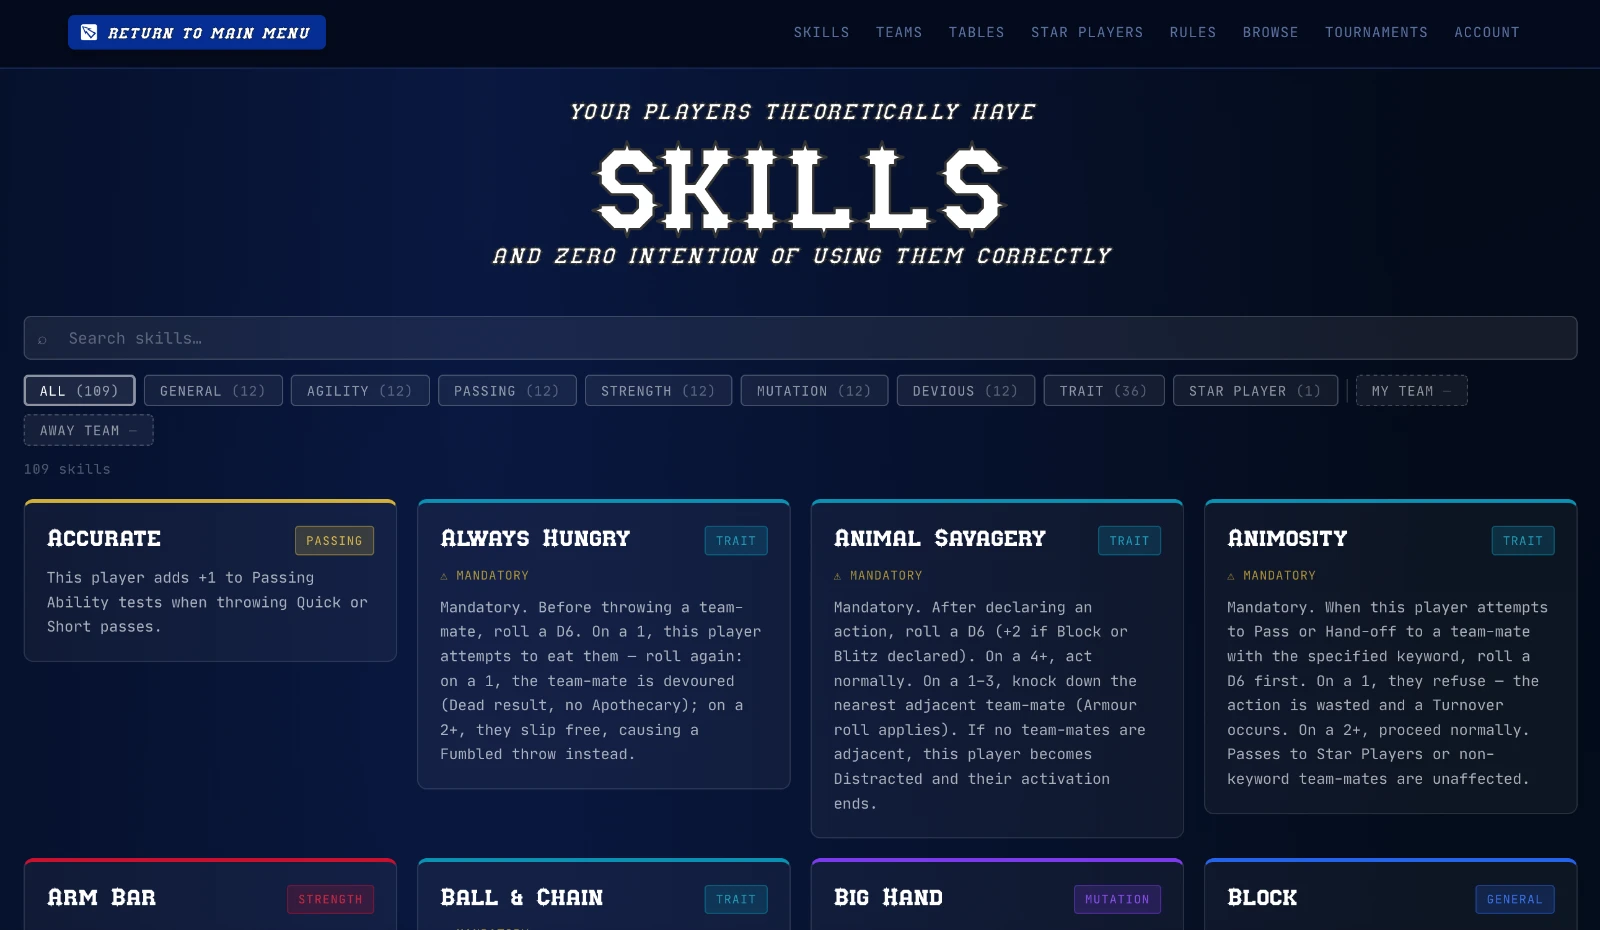Open the Always Hungry skill card
The width and height of the screenshot is (1600, 930).
click(603, 644)
